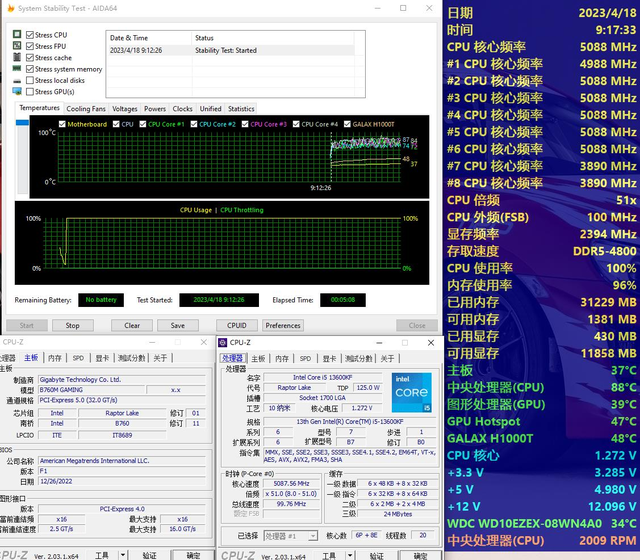The width and height of the screenshot is (640, 560).
Task: Switch to the Cooling Fans tab
Action: 86,109
